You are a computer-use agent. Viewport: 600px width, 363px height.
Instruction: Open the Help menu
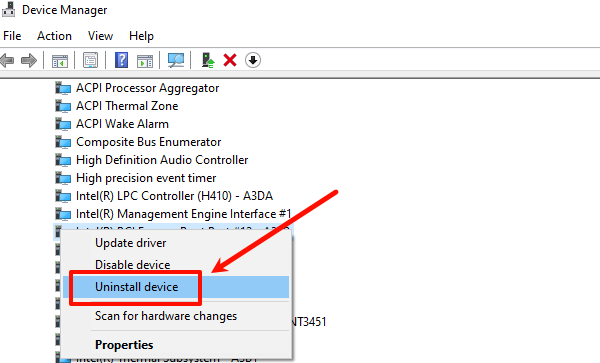[x=141, y=36]
